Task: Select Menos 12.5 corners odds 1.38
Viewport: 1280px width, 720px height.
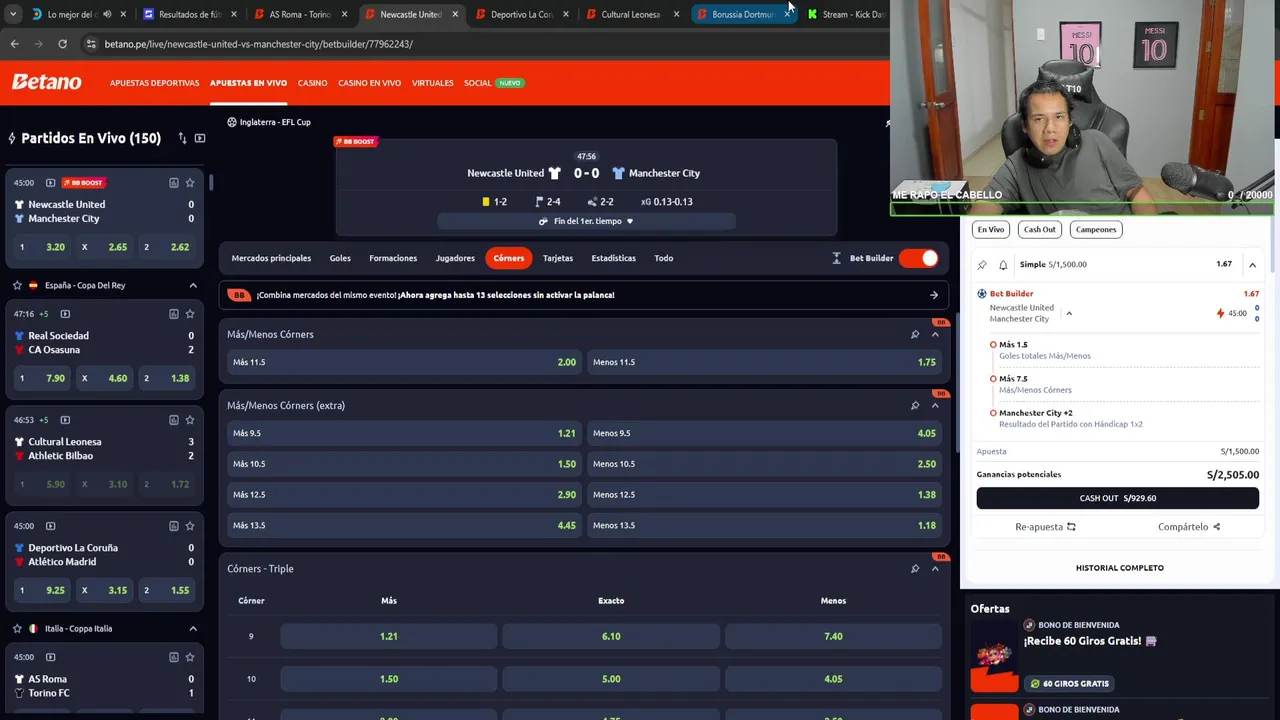Action: click(x=764, y=494)
